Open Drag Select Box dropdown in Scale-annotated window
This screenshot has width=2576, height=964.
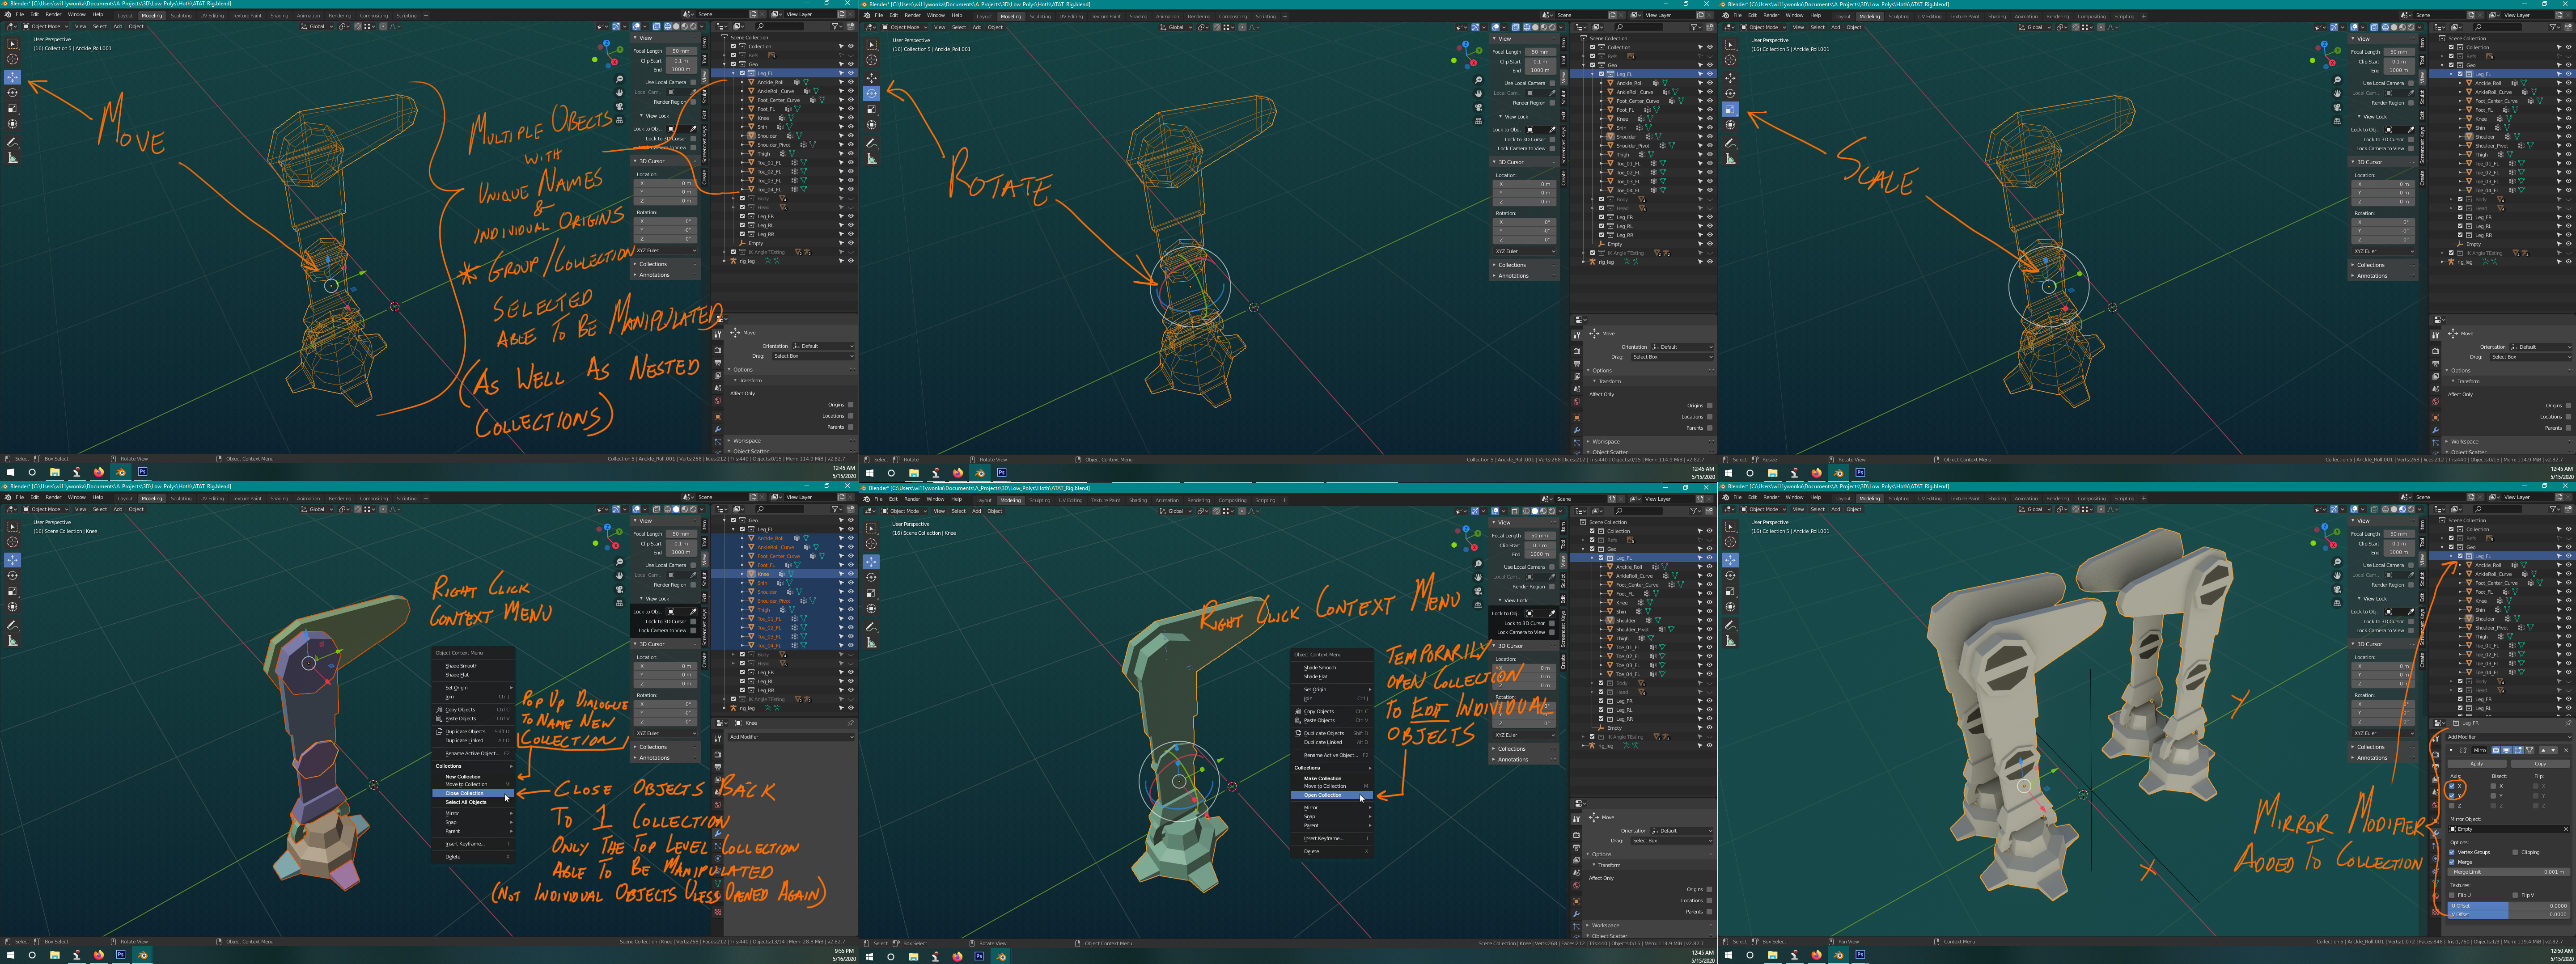tap(2530, 356)
